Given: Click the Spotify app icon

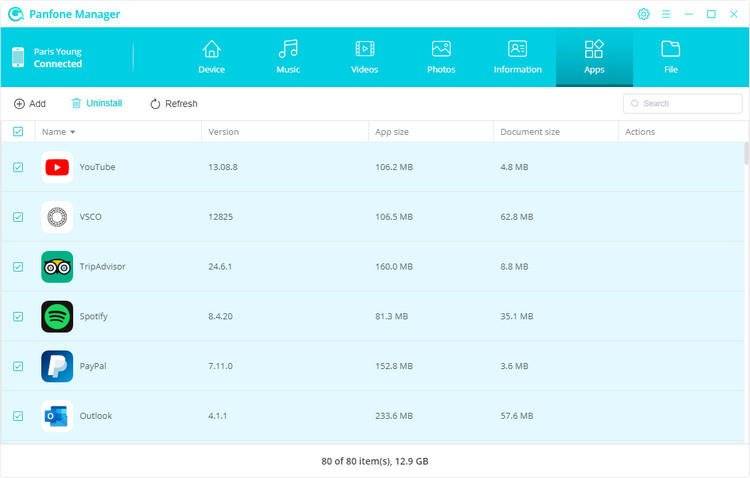Looking at the screenshot, I should tap(57, 316).
